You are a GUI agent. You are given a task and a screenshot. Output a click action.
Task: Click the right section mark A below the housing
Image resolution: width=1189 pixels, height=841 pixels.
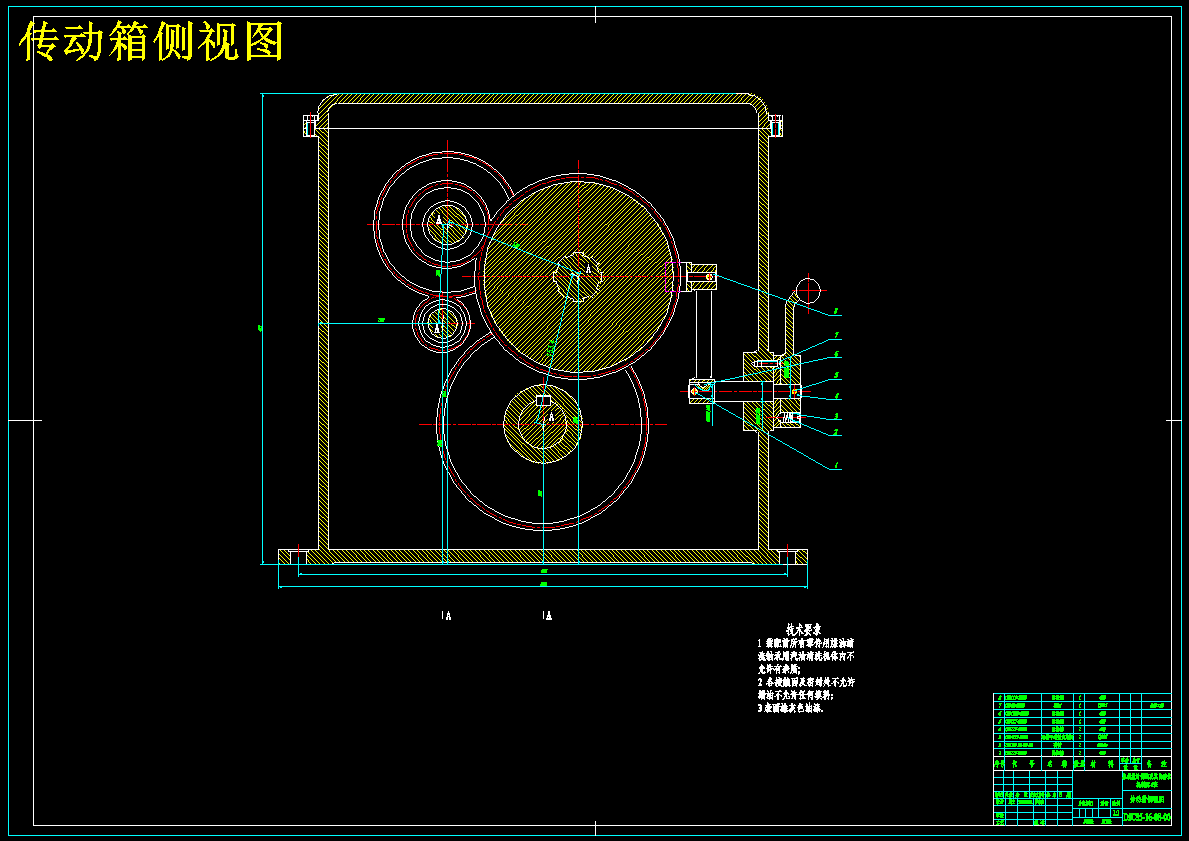[547, 616]
